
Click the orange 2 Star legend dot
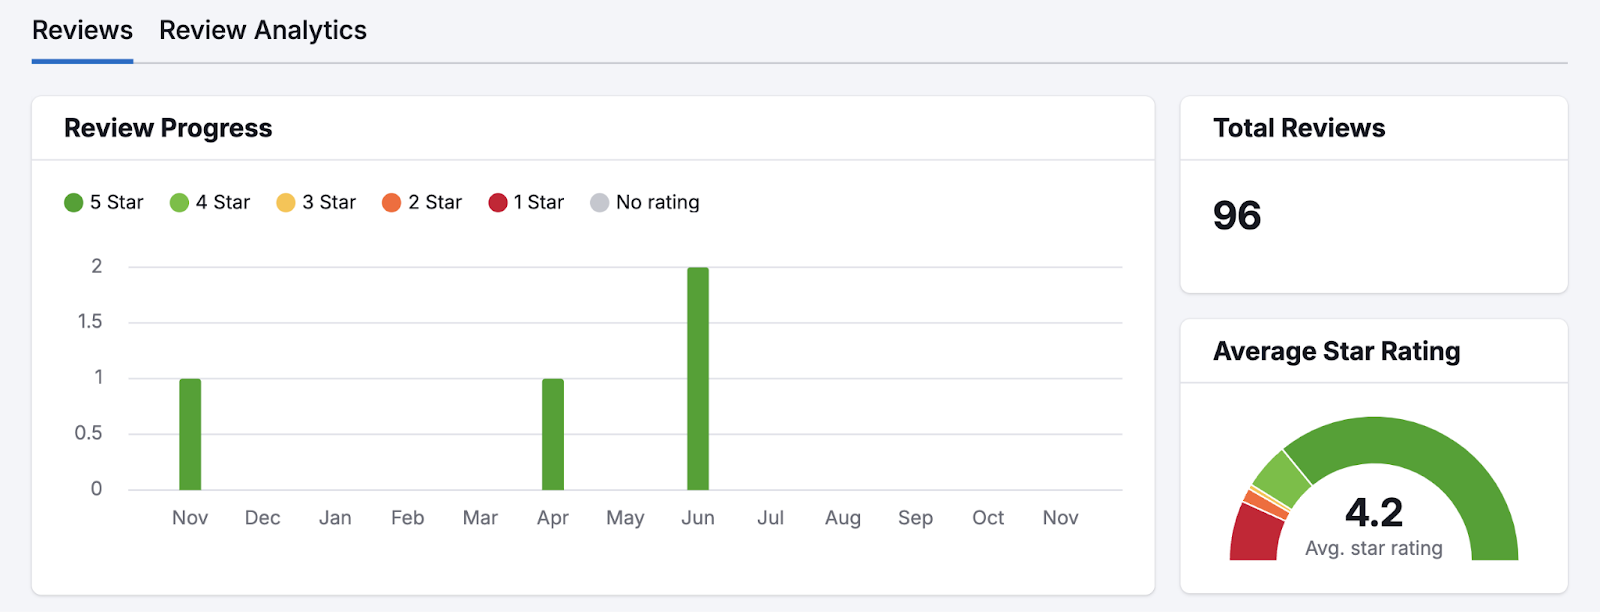tap(391, 203)
